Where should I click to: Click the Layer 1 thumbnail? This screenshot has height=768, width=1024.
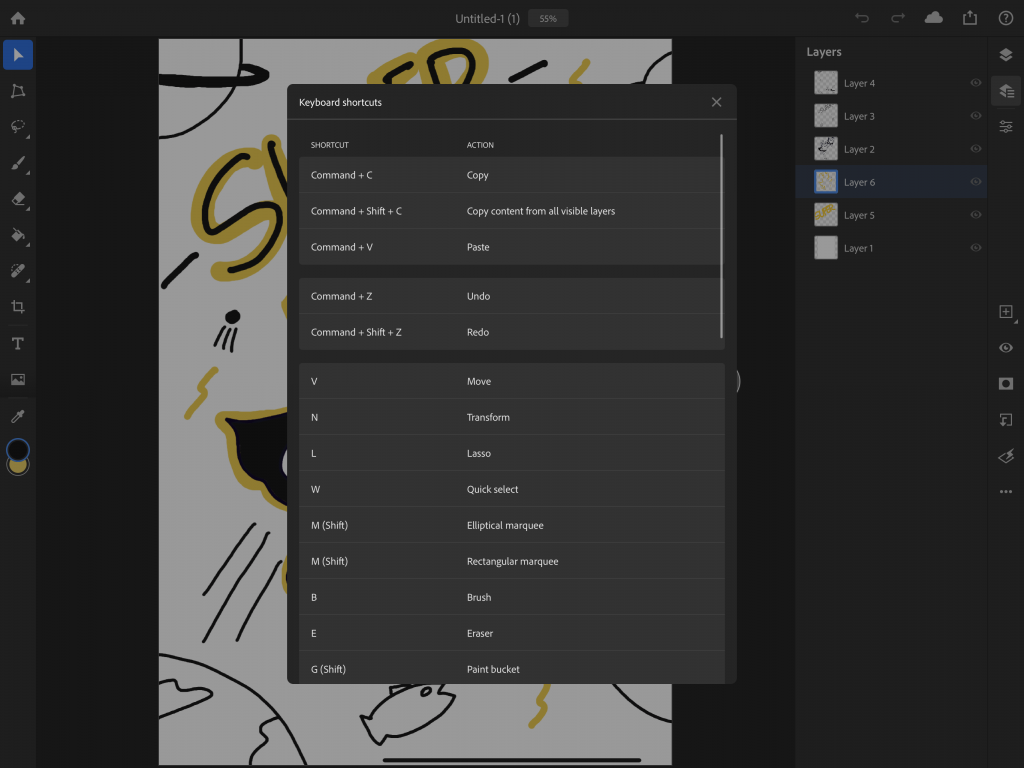[x=825, y=248]
